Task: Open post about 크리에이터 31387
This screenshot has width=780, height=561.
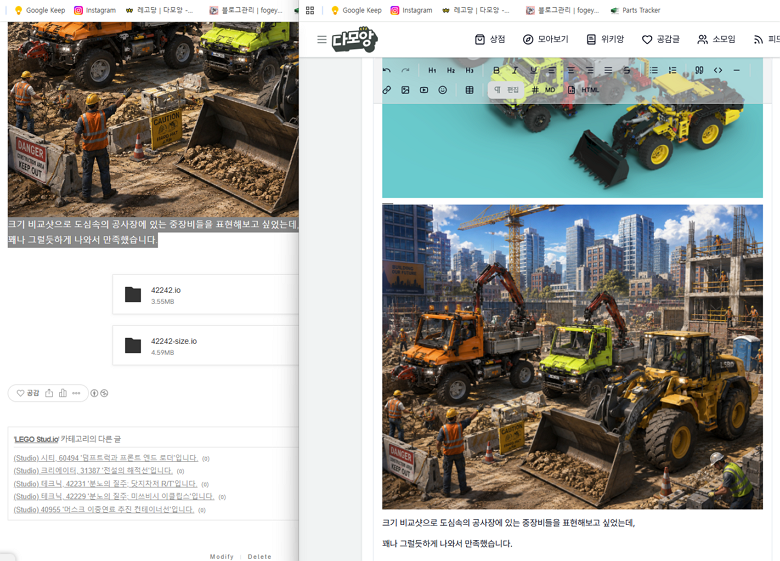Action: 93,470
